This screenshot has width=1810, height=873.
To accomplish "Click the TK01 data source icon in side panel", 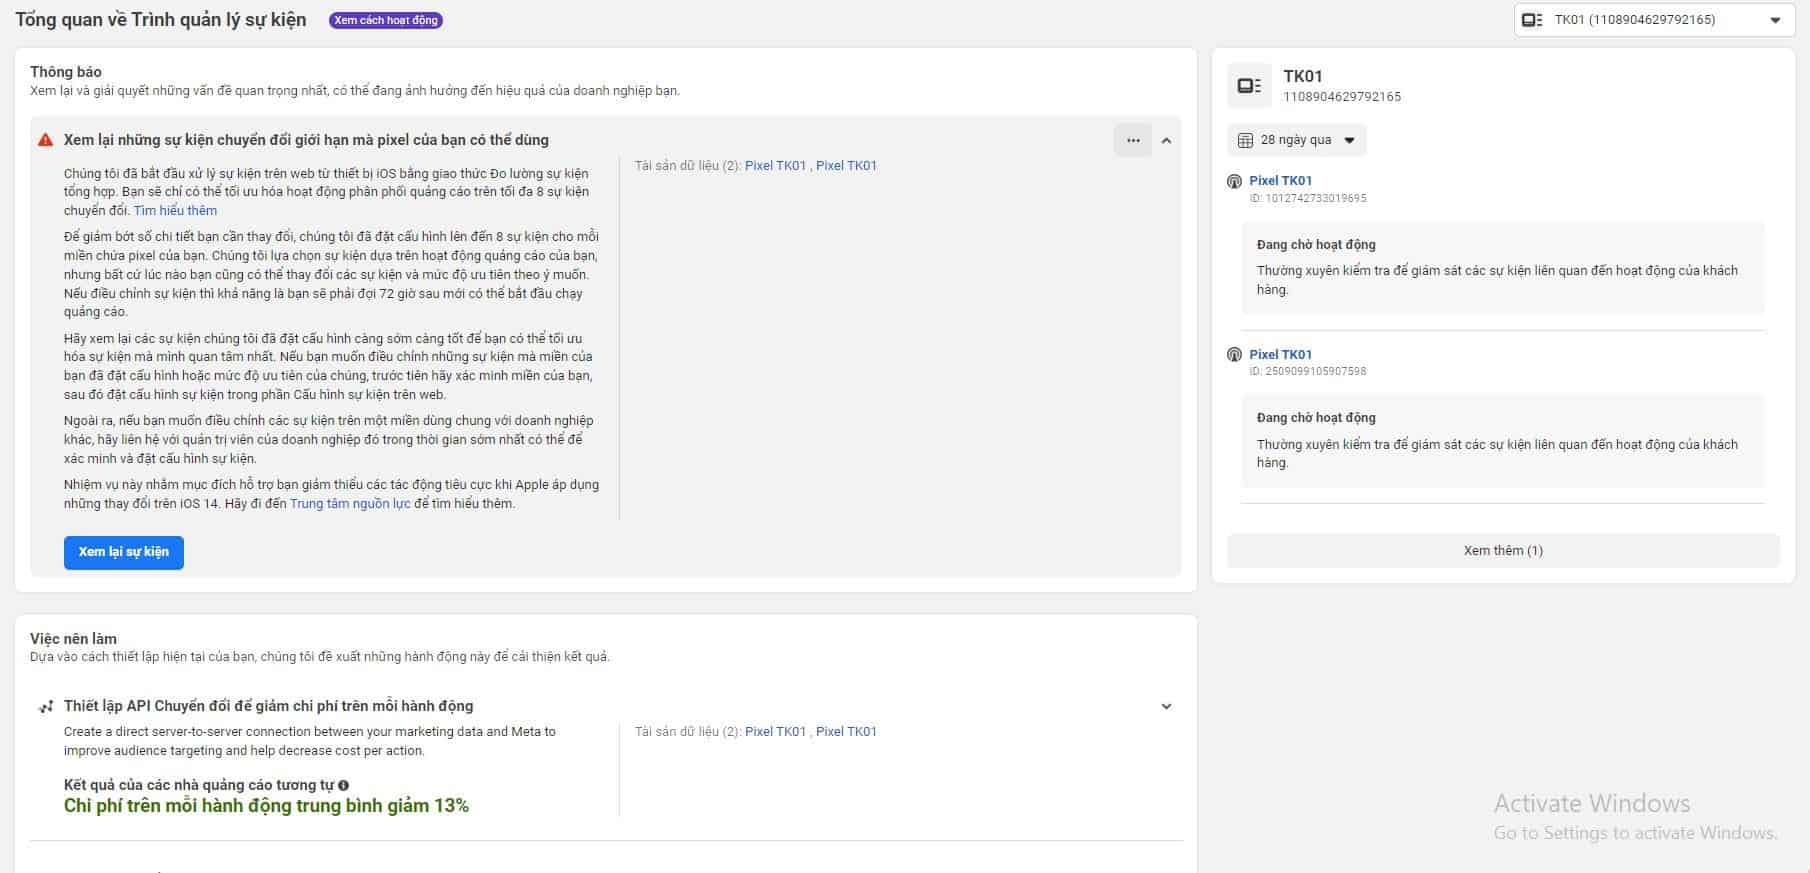I will 1249,86.
